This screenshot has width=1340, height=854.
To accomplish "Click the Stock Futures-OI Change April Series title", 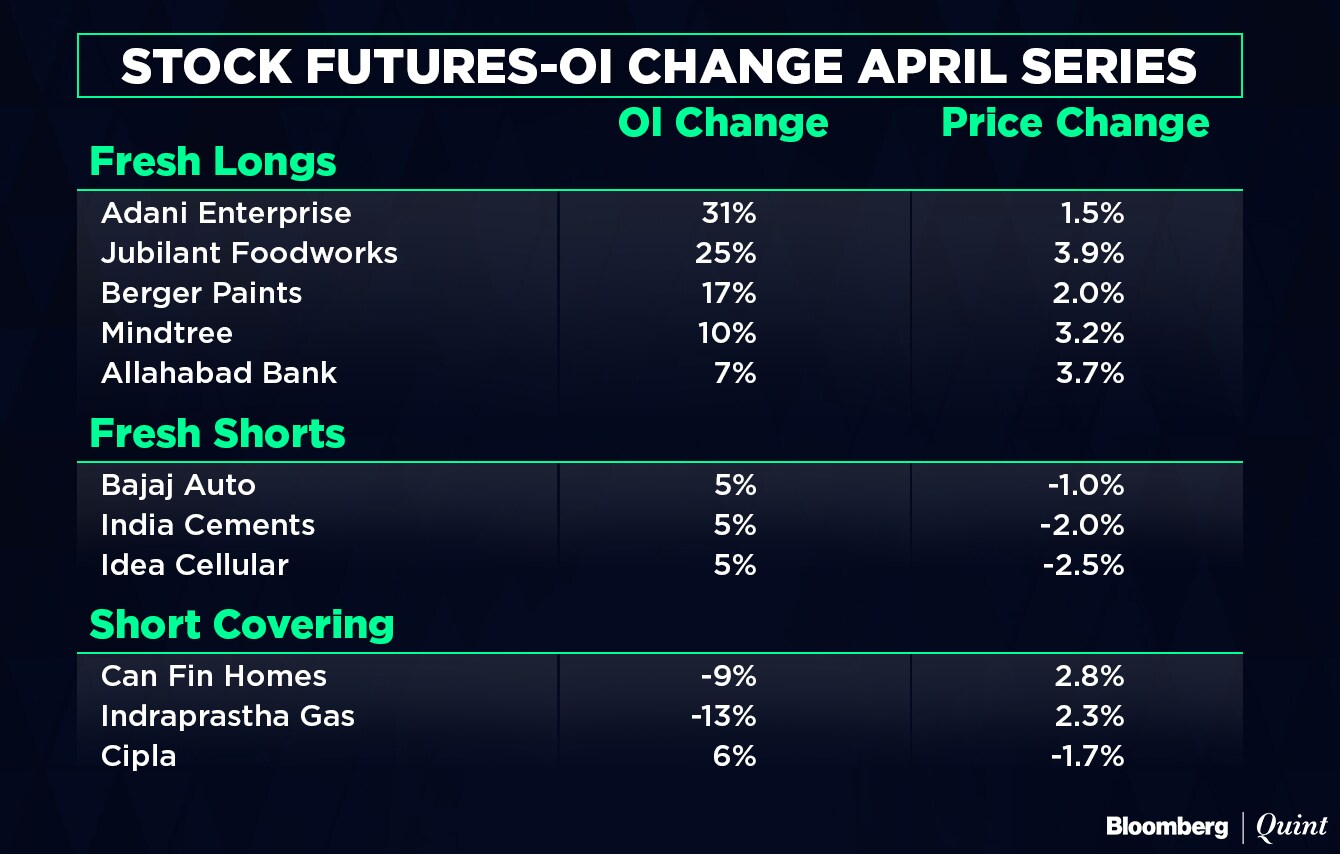I will tap(659, 66).
